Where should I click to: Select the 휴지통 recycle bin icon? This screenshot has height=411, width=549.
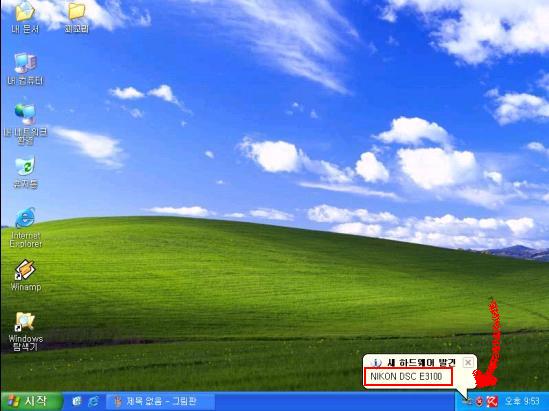pos(25,173)
